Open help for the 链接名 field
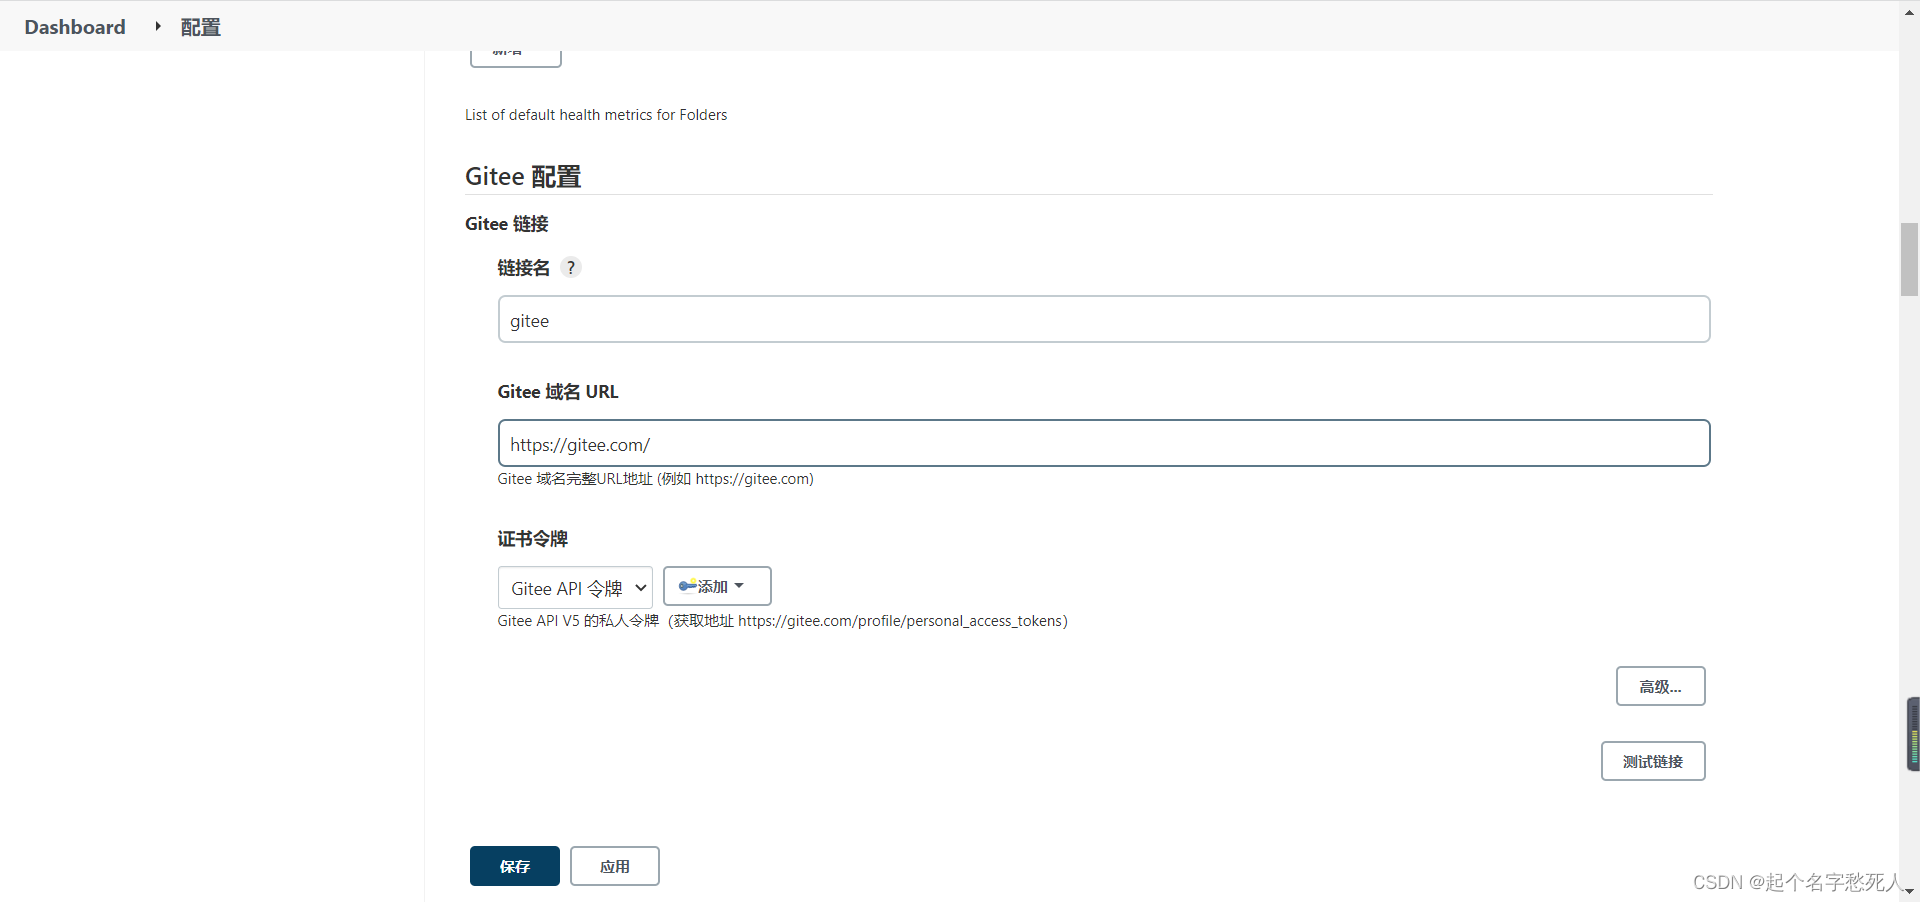 coord(571,267)
